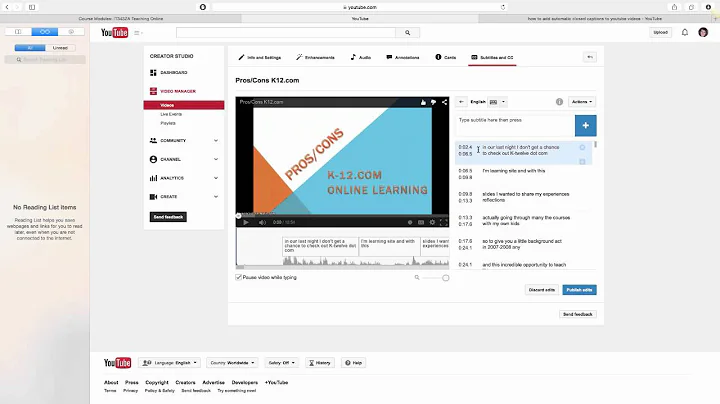The image size is (720, 404).
Task: Select Videos under Video Manager
Action: click(184, 105)
